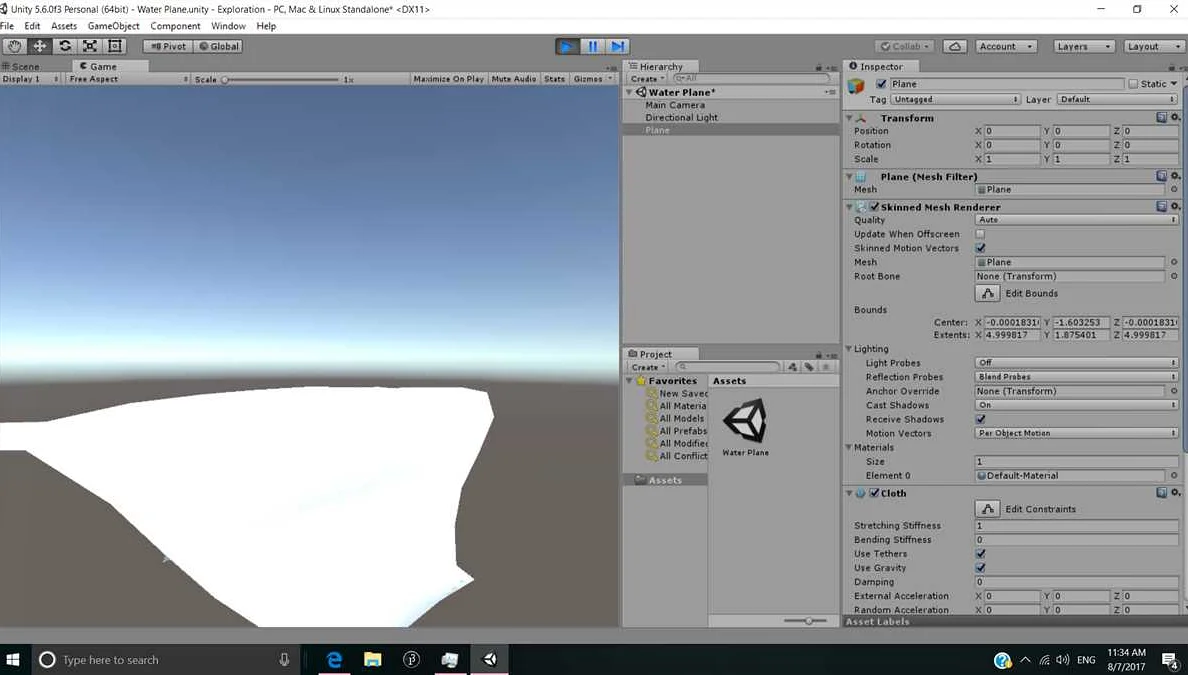
Task: Pick Element 0 material object selector
Action: click(x=1174, y=476)
